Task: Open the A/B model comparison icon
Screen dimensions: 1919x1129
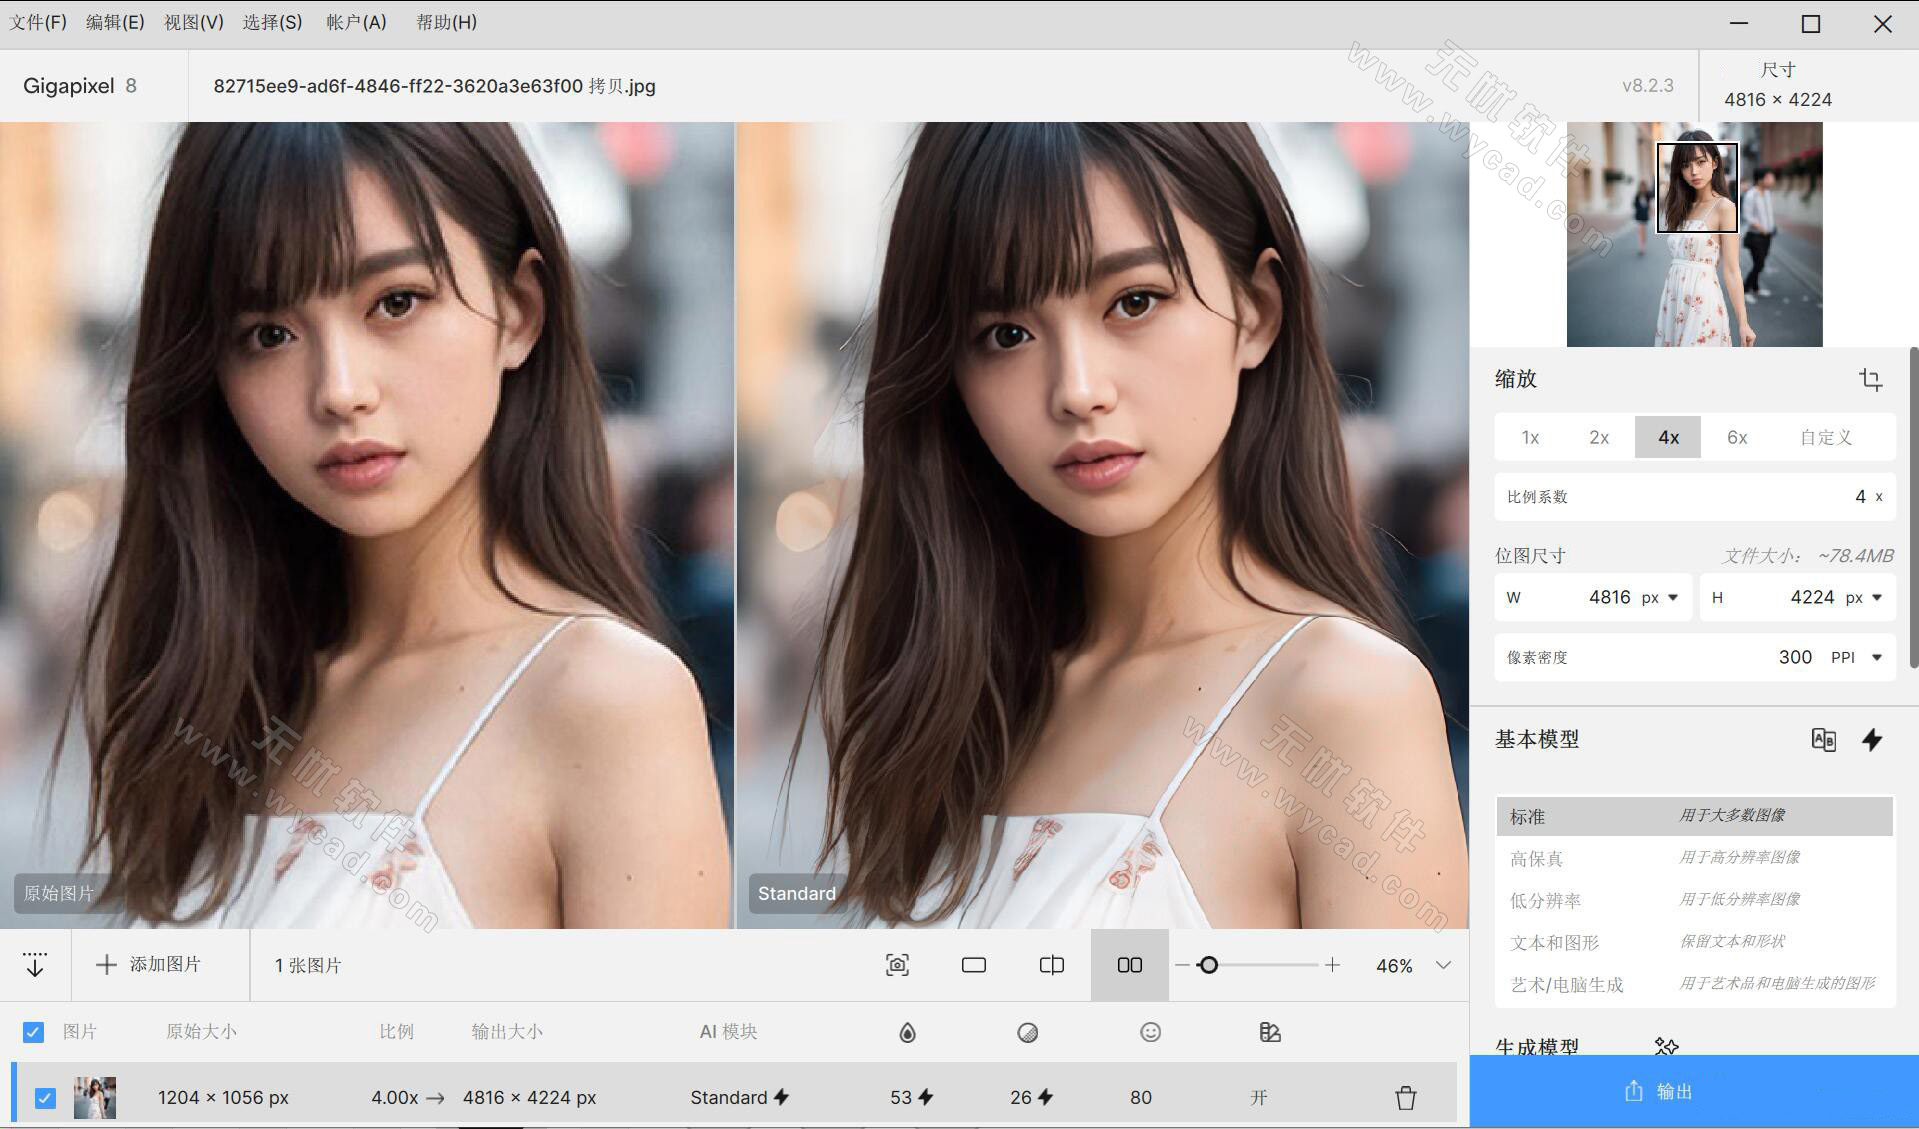Action: coord(1823,740)
